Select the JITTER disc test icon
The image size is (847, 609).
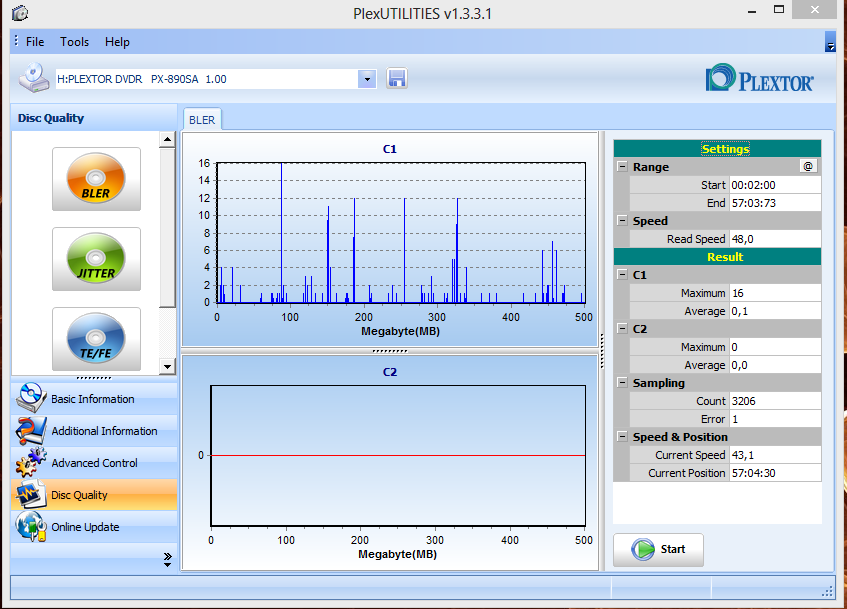(x=96, y=259)
